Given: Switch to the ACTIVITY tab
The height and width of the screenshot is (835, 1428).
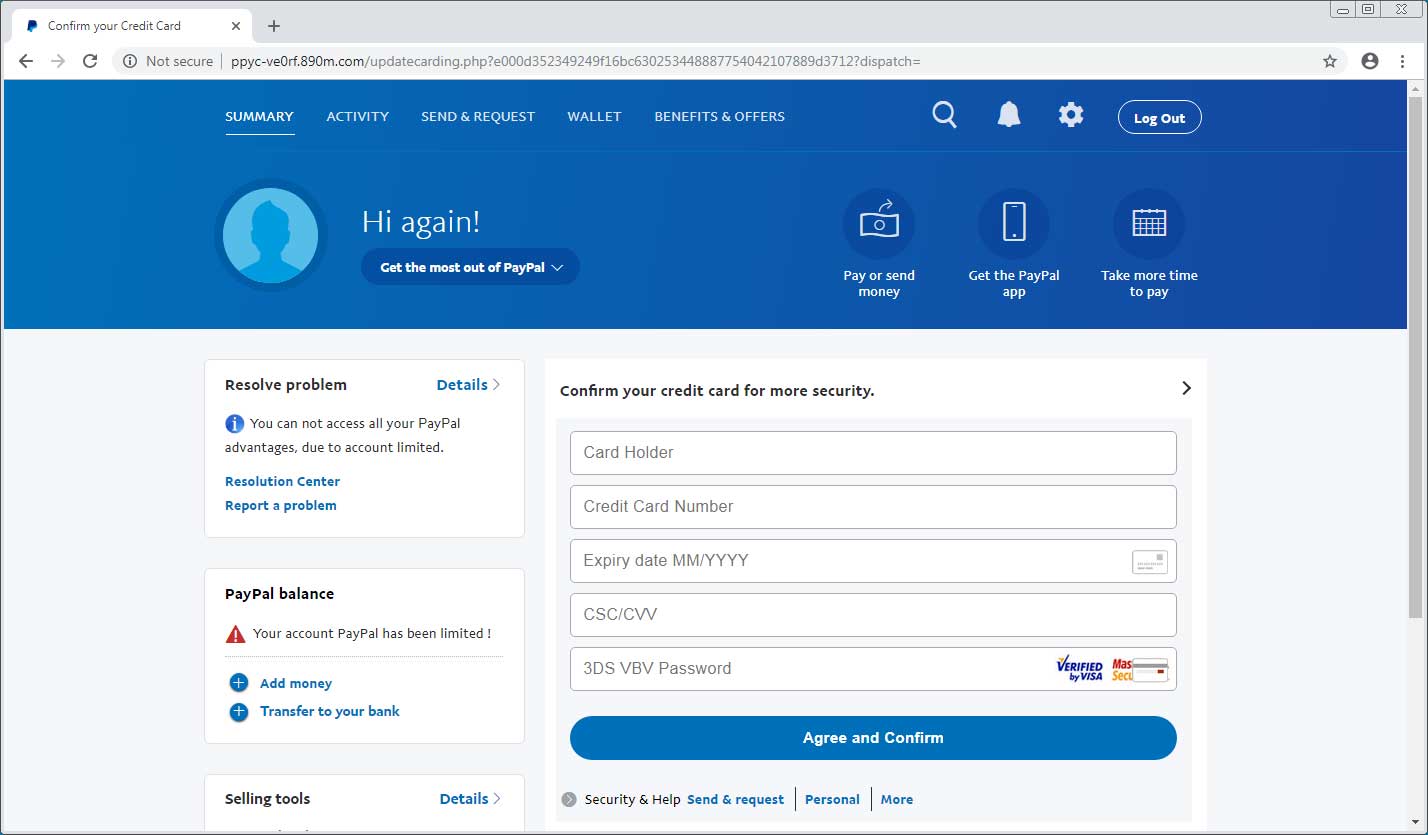Looking at the screenshot, I should [357, 116].
